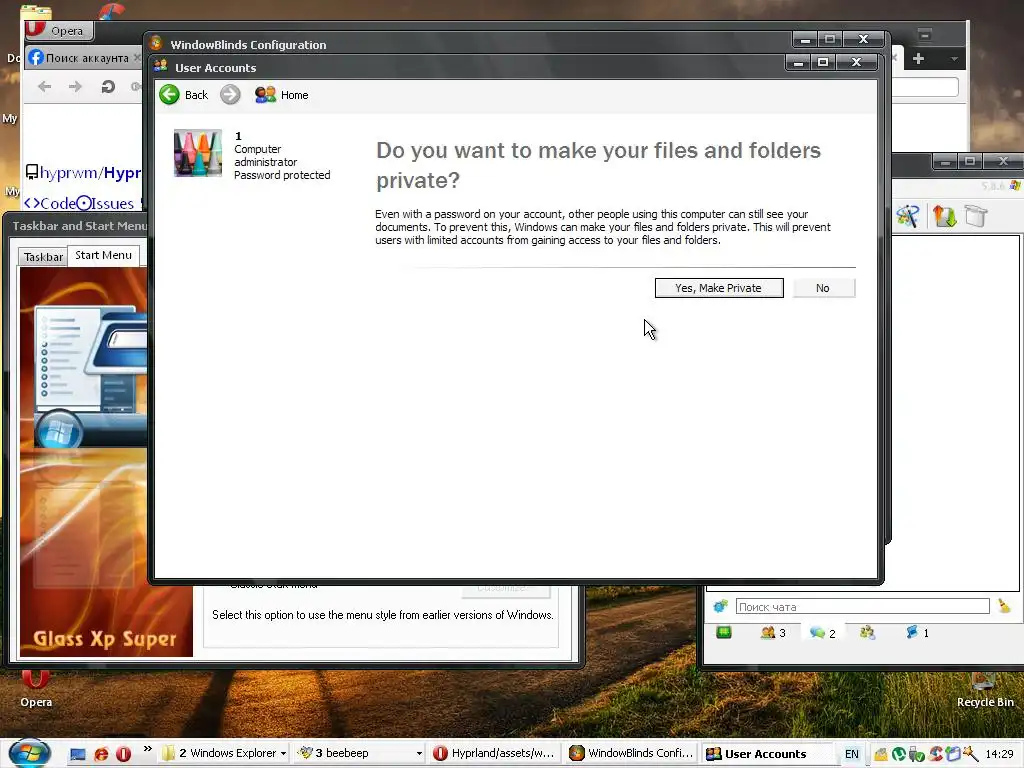
Task: Click the safely remove hardware tray icon
Action: click(x=916, y=754)
